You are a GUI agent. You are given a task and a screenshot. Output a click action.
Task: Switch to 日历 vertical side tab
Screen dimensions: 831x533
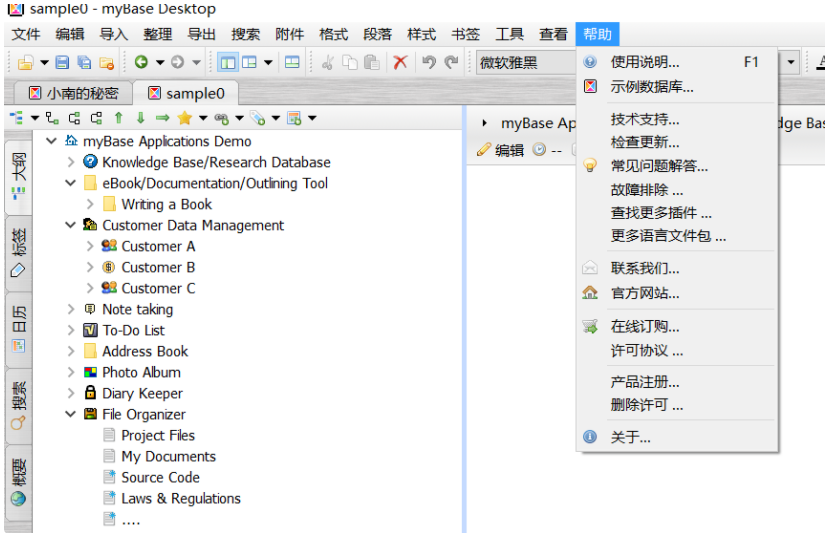(x=19, y=328)
